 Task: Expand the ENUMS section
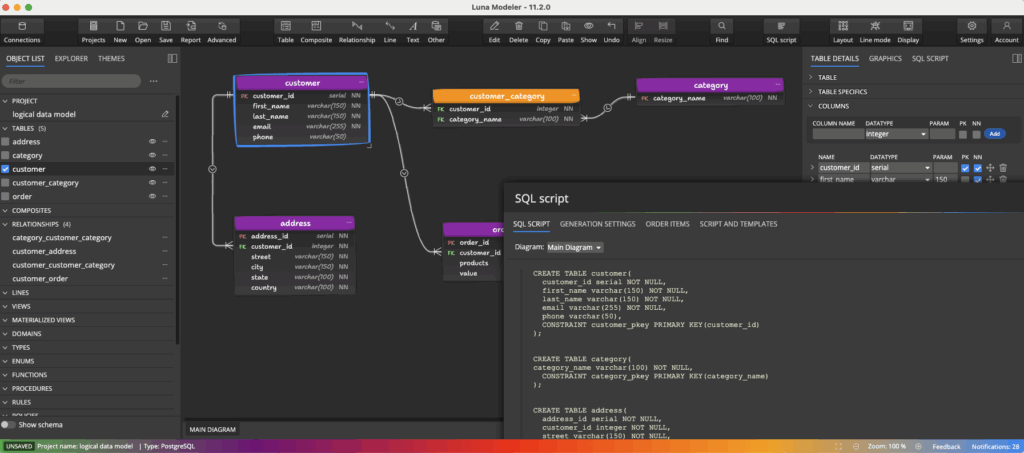coord(5,361)
